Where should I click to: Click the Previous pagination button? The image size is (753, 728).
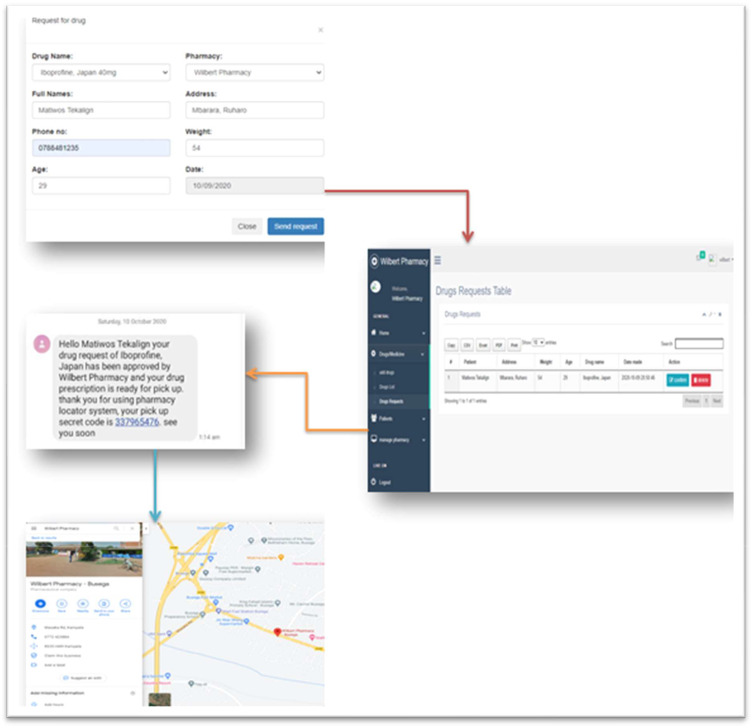(x=692, y=401)
